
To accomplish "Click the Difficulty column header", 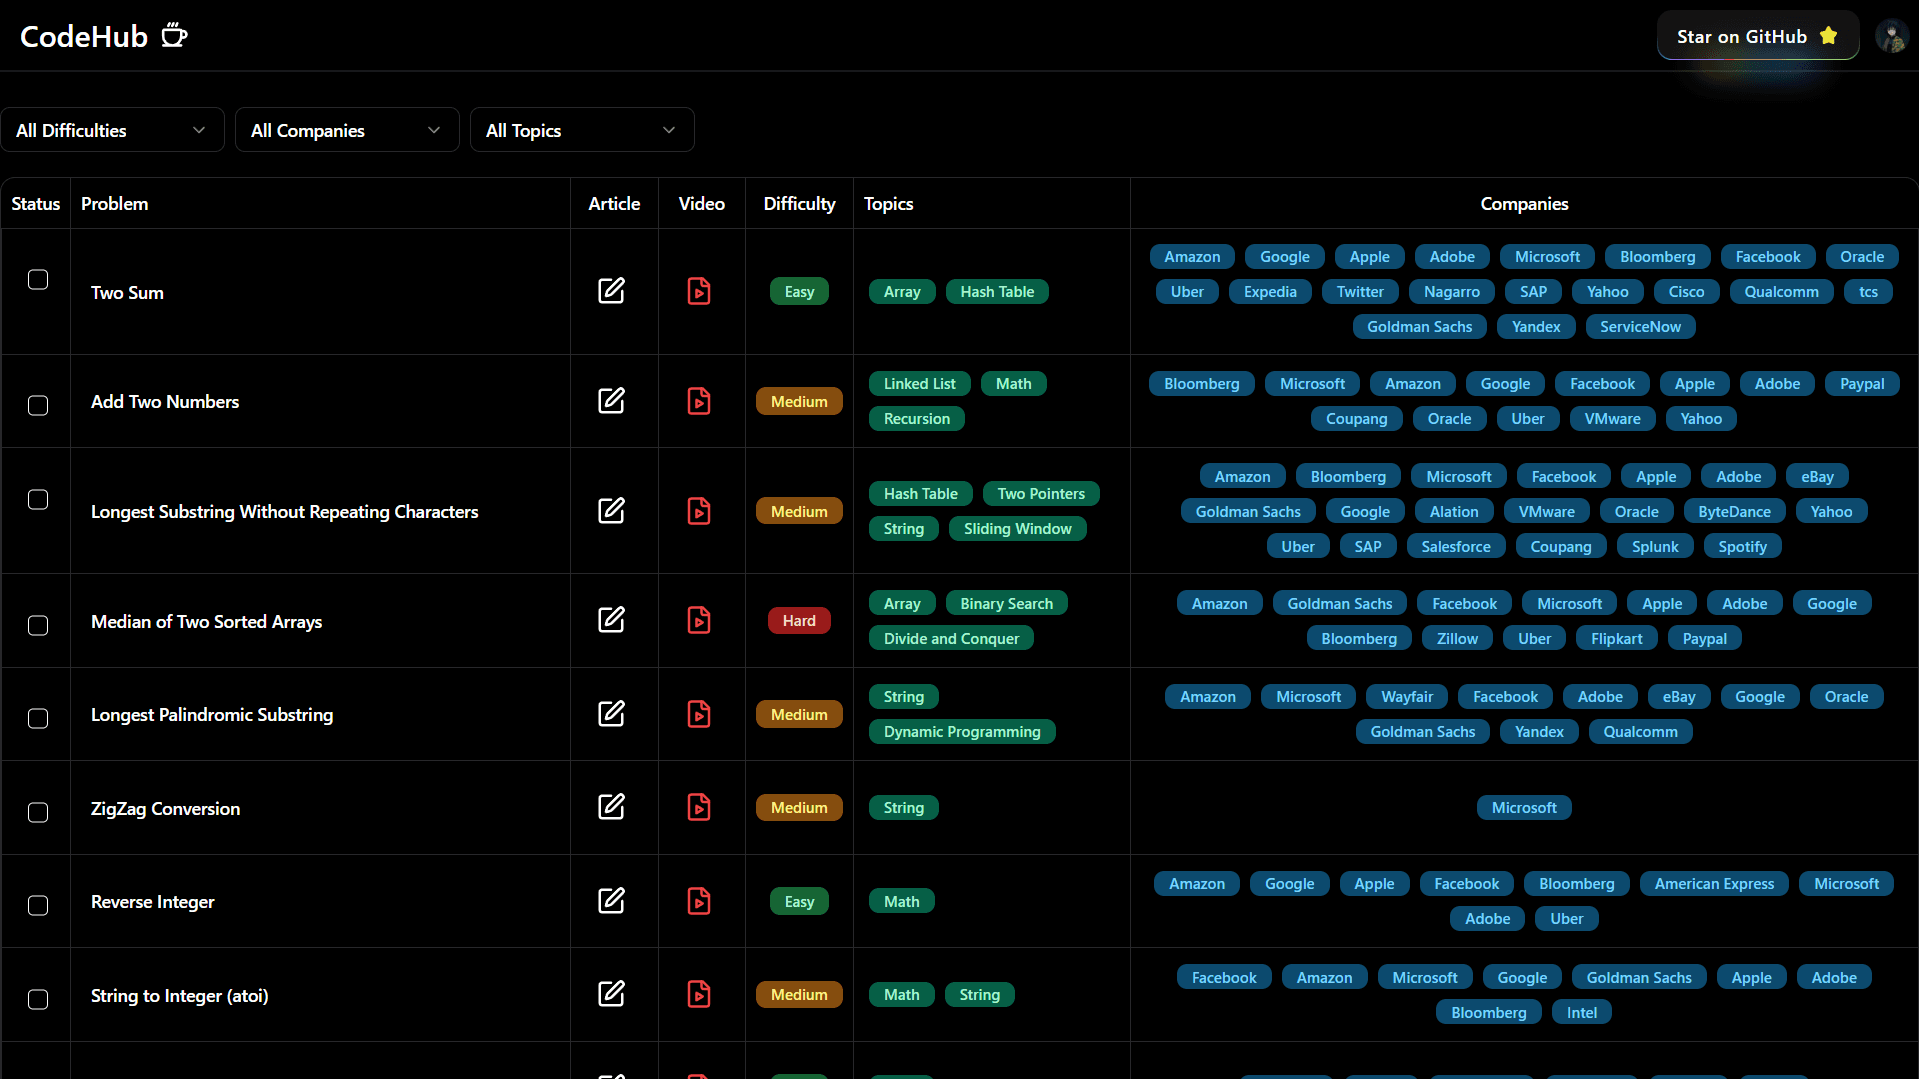I will click(799, 204).
